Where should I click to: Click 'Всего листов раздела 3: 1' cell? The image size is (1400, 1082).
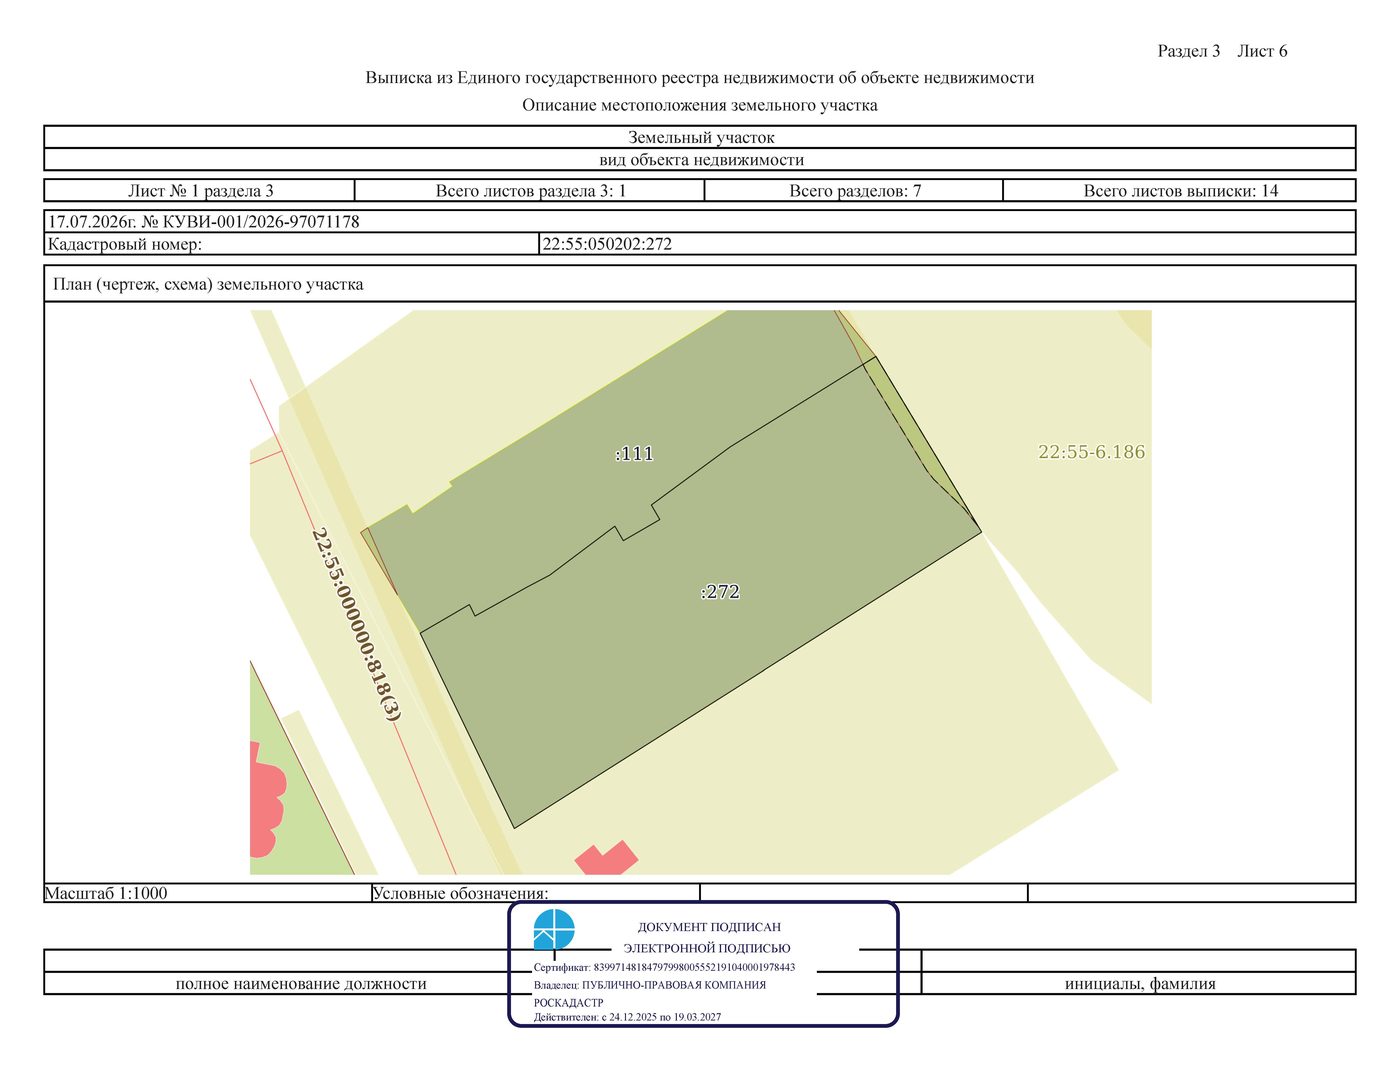(530, 191)
